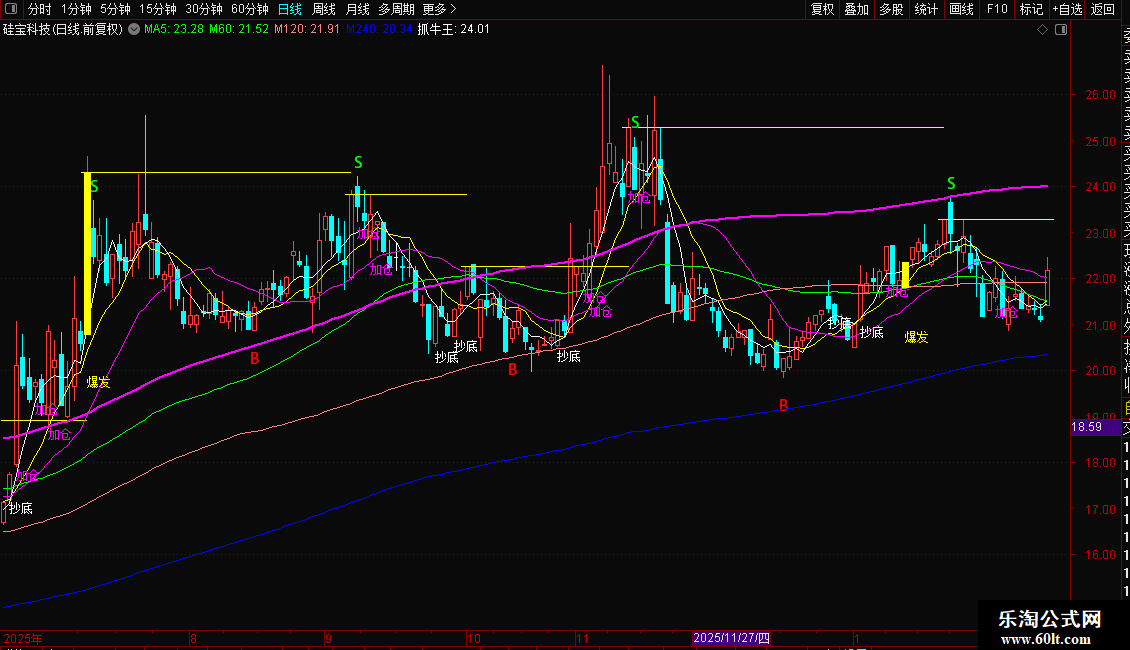Click the M120: 21.91 indicator label
The width and height of the screenshot is (1130, 650).
point(306,30)
